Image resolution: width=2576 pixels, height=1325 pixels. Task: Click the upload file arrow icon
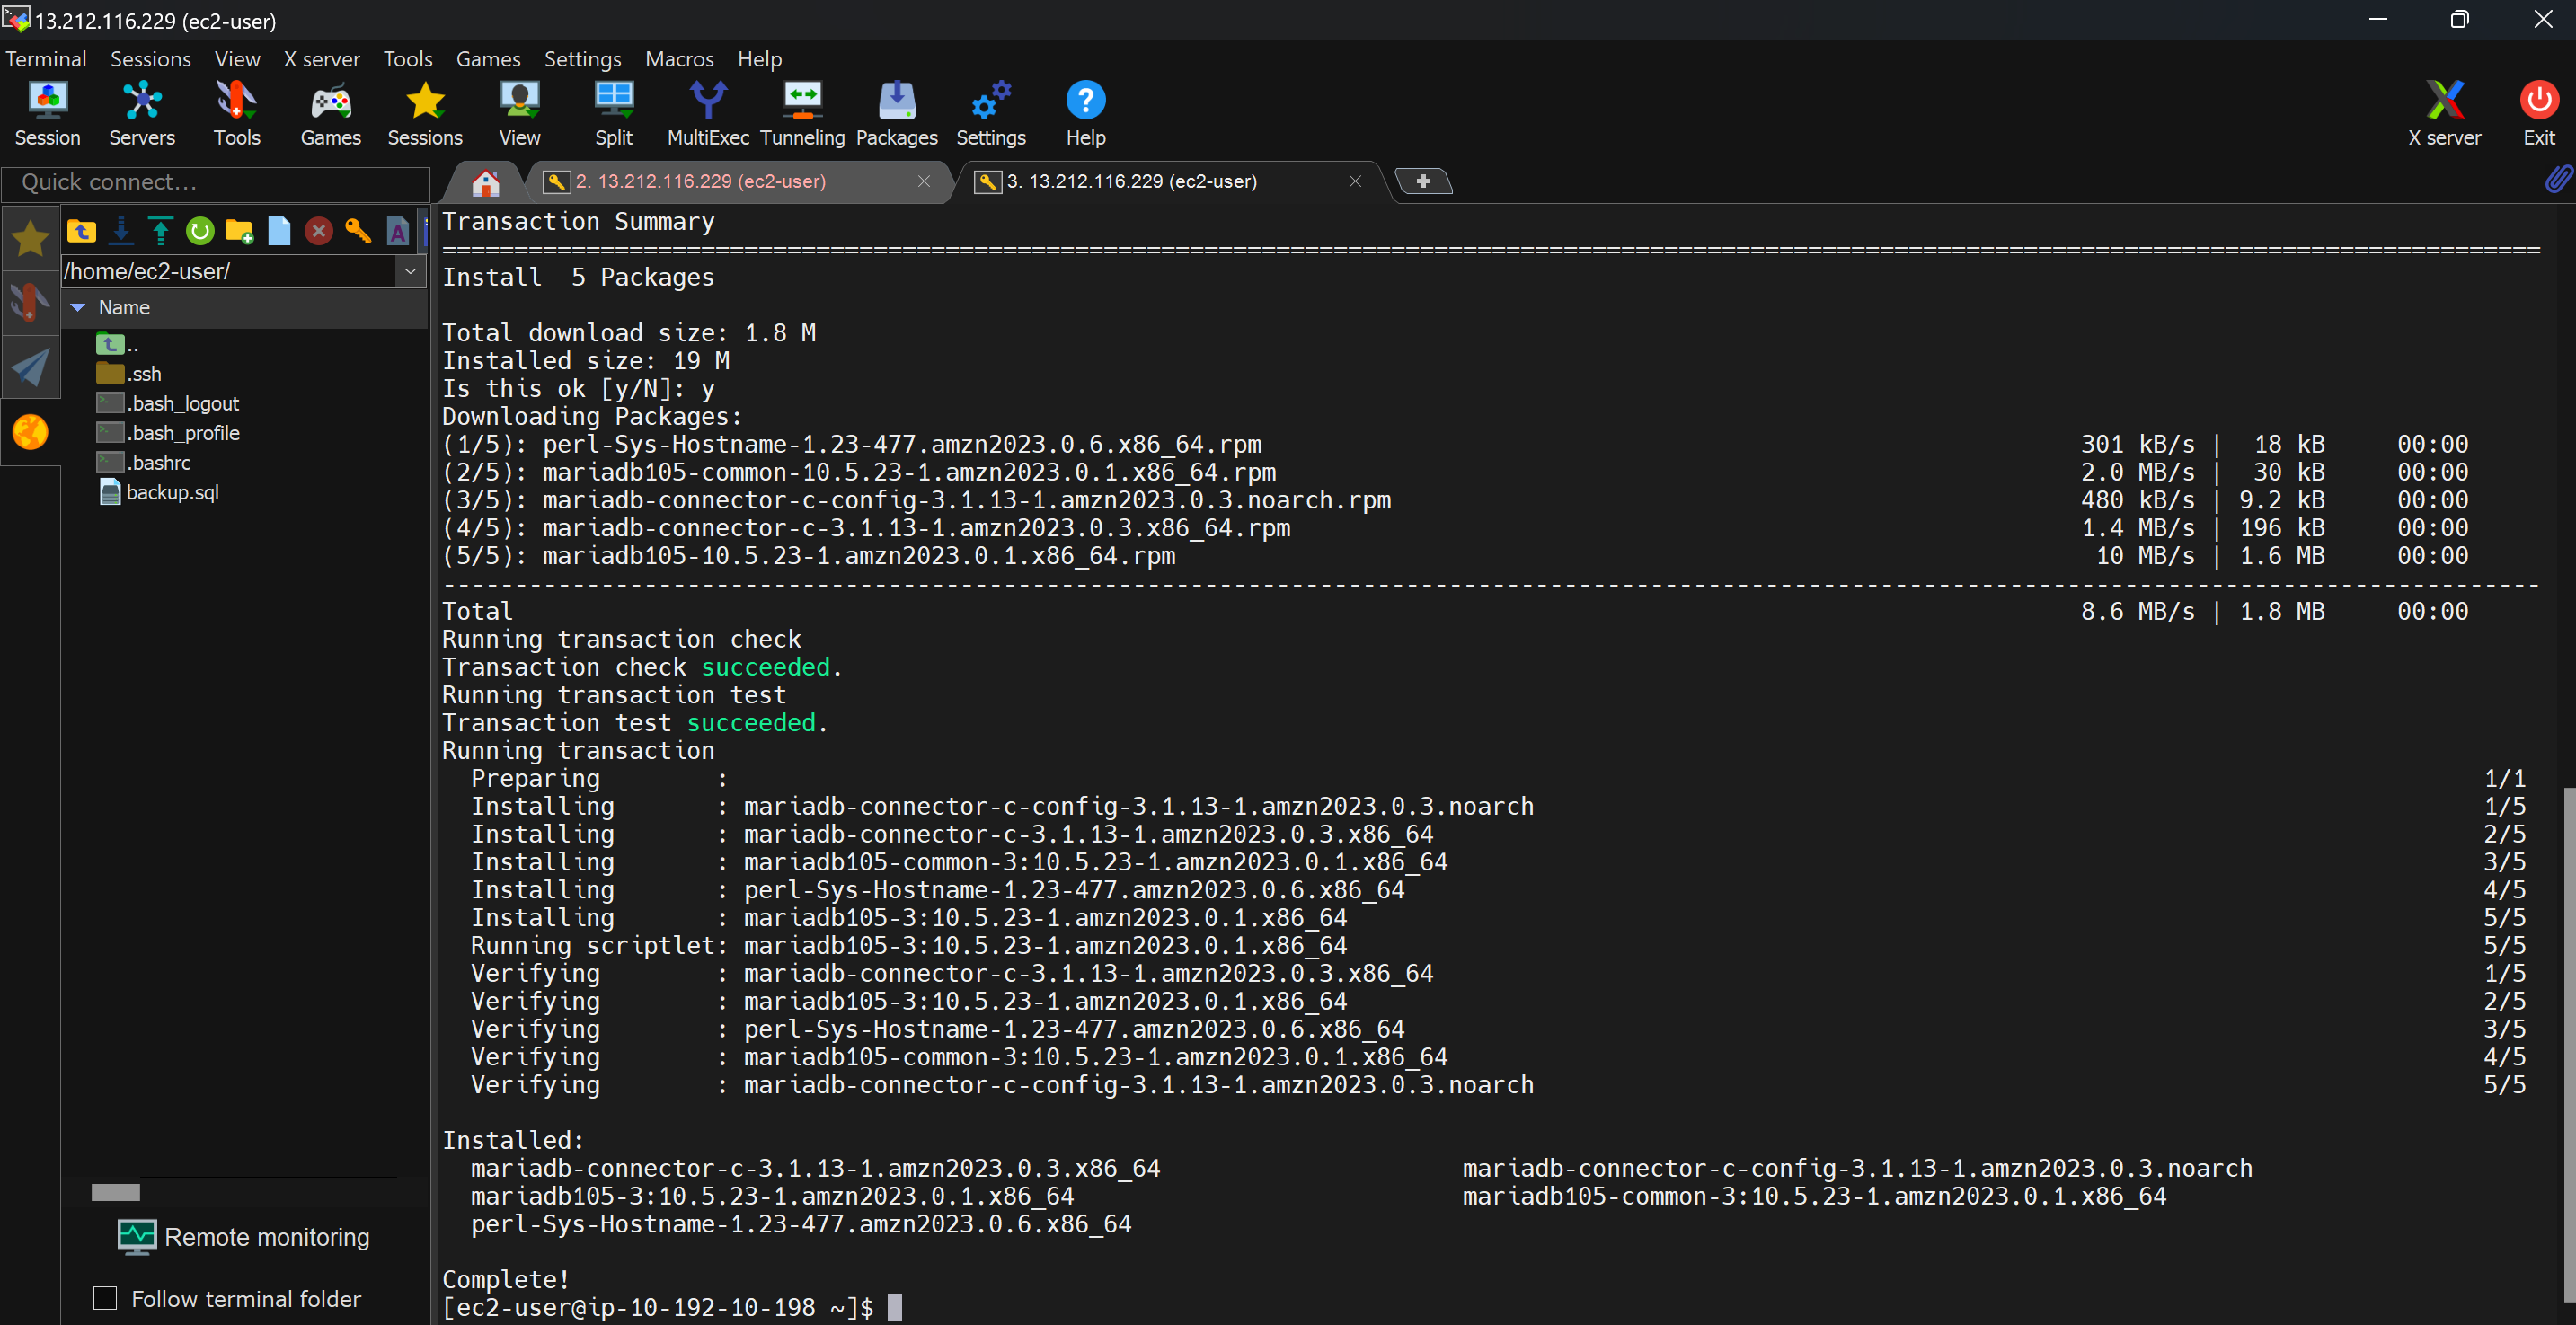(x=160, y=231)
